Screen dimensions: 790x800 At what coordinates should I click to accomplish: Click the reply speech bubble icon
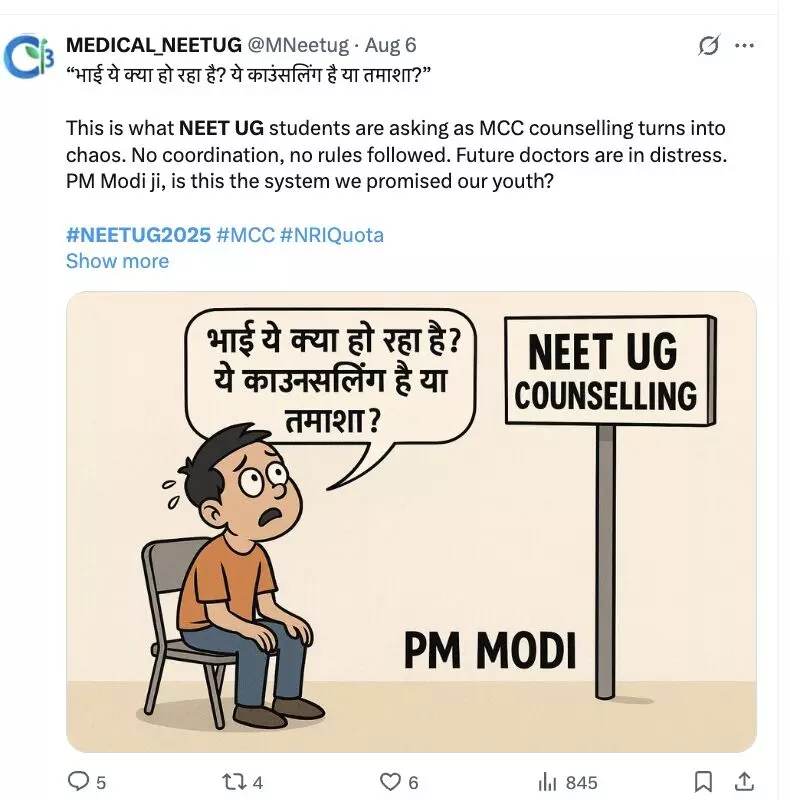(78, 782)
